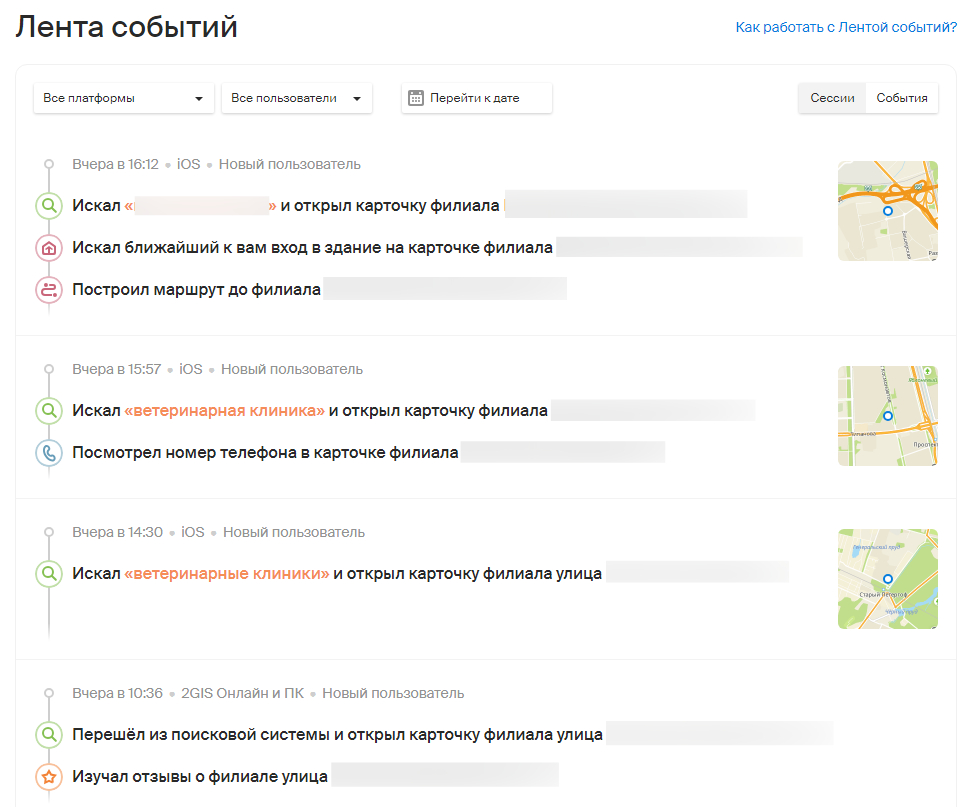Viewport: 971px width, 807px height.
Task: Switch view to События
Action: pyautogui.click(x=902, y=98)
